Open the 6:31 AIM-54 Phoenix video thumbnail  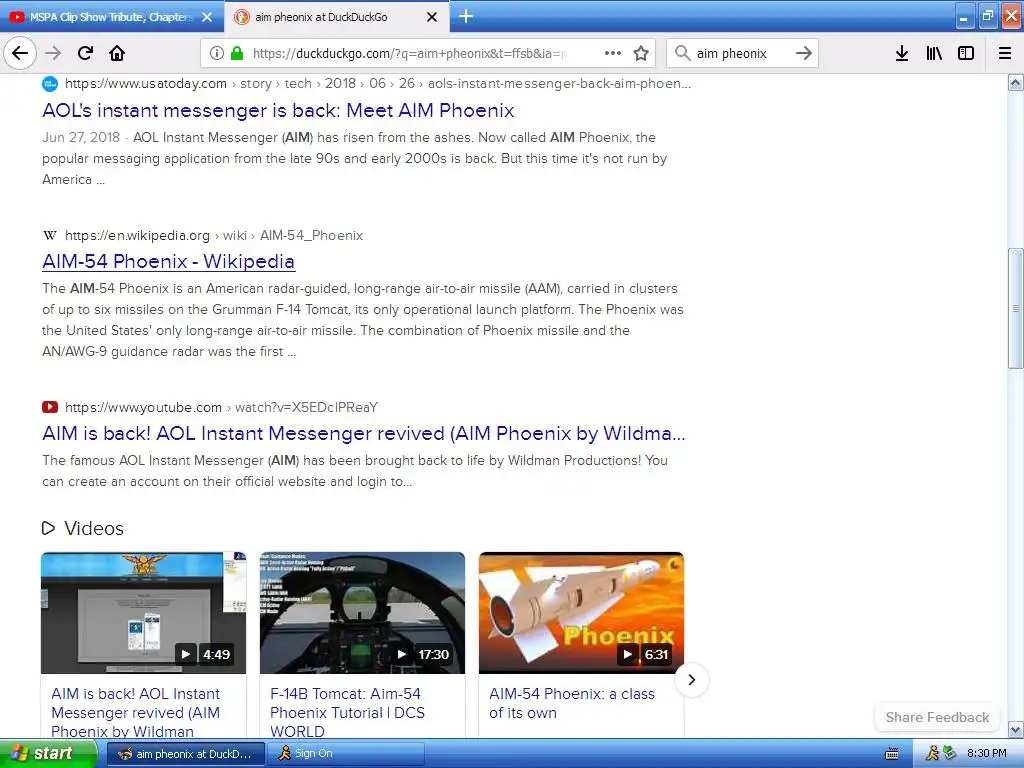581,613
